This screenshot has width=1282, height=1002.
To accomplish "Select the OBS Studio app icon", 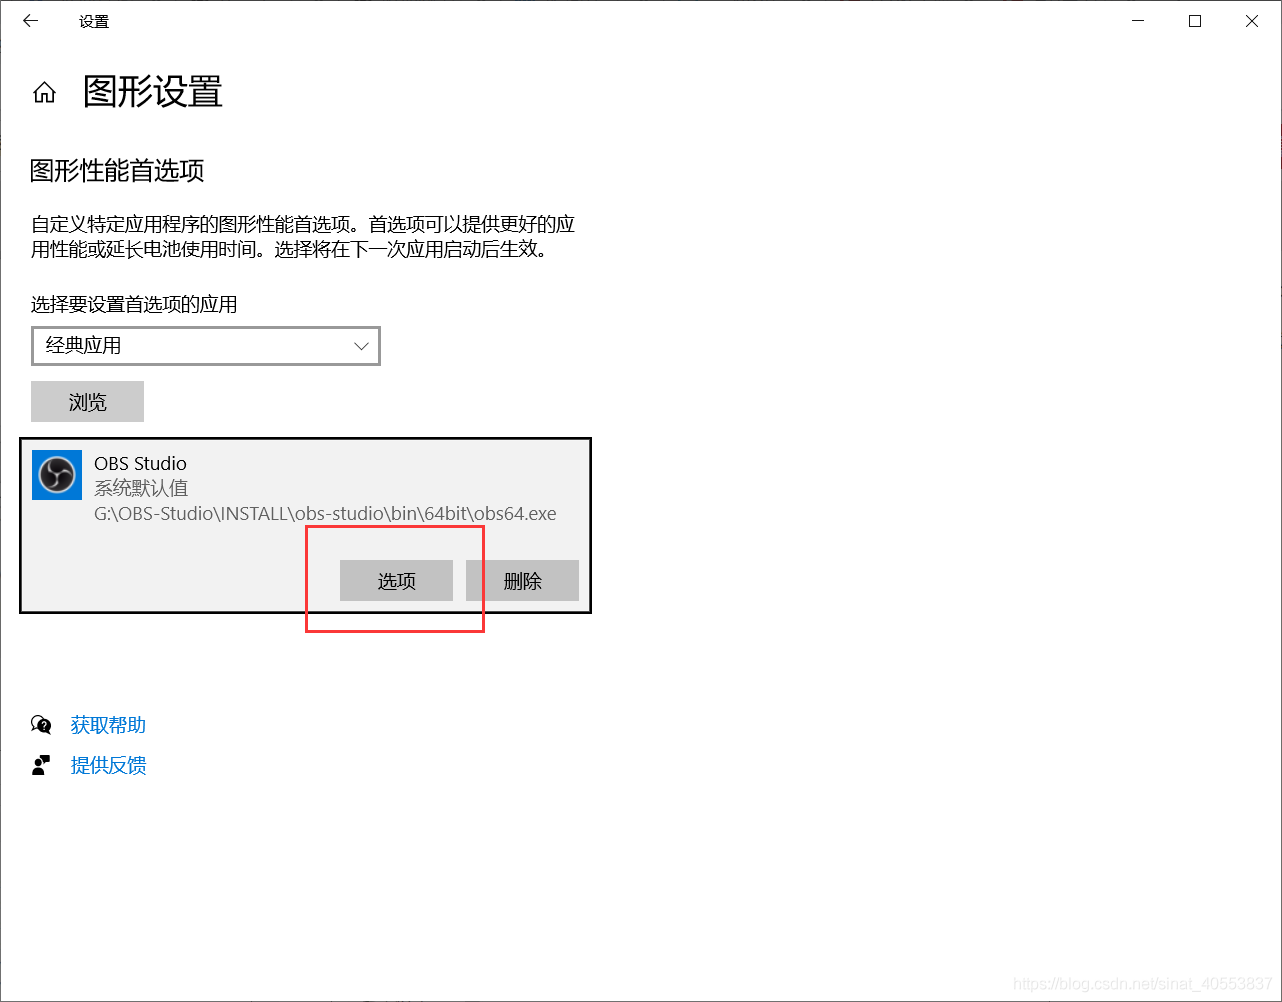I will coord(57,474).
